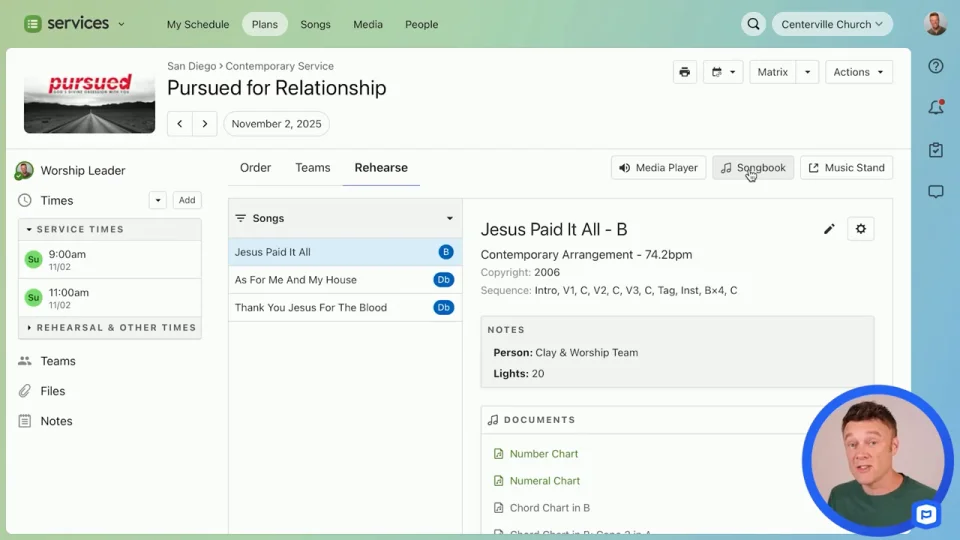Viewport: 960px width, 540px height.
Task: Print the plan using printer icon
Action: [684, 72]
